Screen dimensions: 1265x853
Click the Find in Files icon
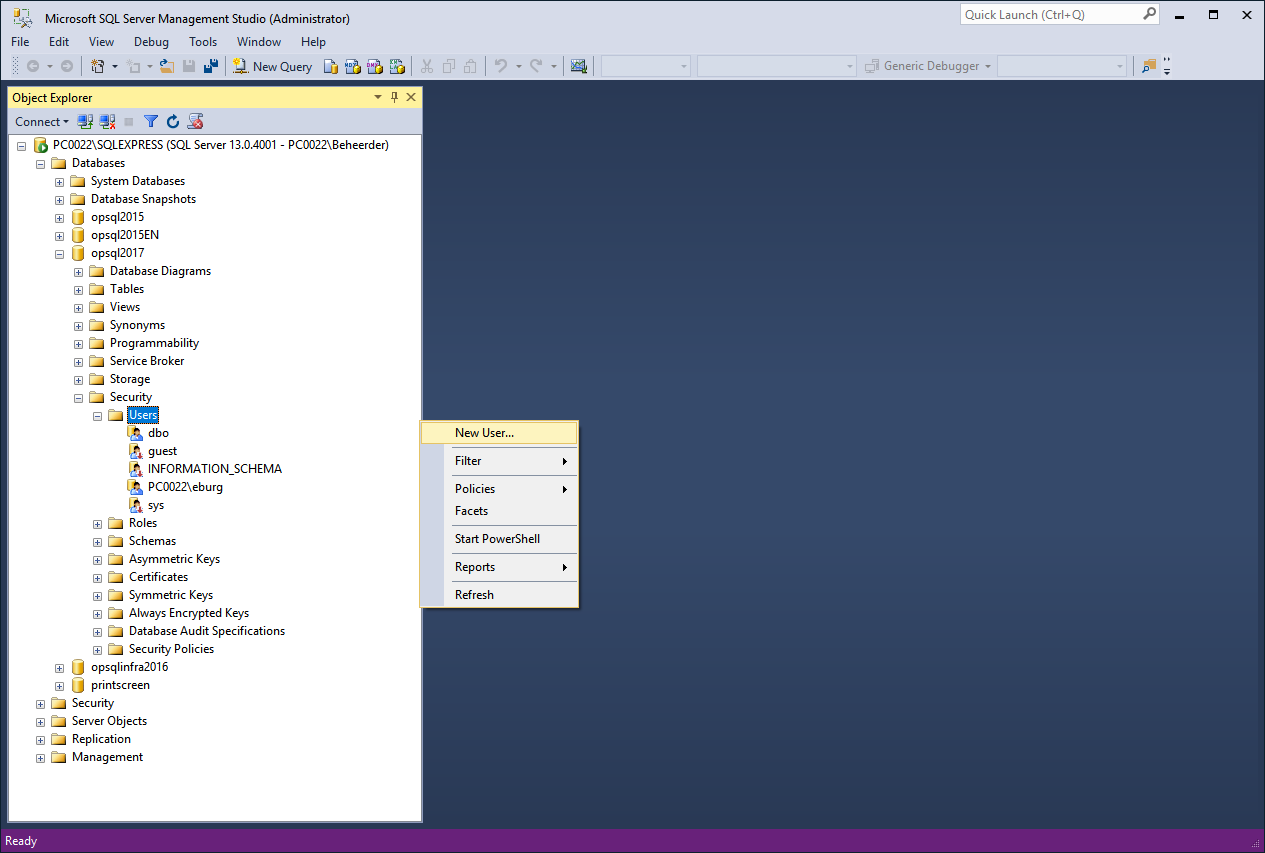click(1149, 66)
